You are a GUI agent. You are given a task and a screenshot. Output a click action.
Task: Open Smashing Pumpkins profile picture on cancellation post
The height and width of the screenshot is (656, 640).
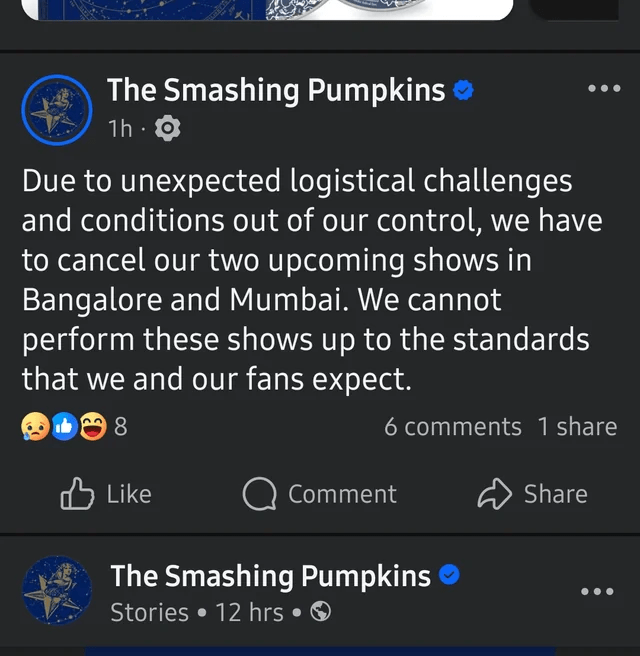pyautogui.click(x=56, y=110)
